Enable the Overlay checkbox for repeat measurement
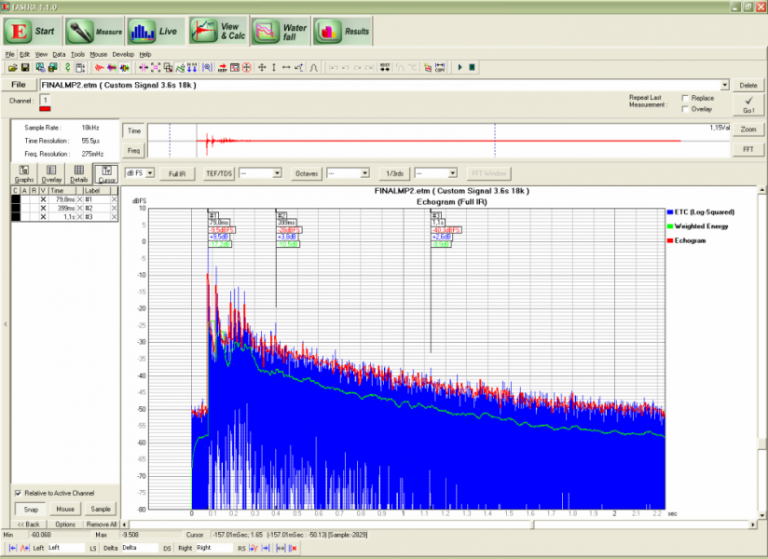768x559 pixels. pos(685,109)
